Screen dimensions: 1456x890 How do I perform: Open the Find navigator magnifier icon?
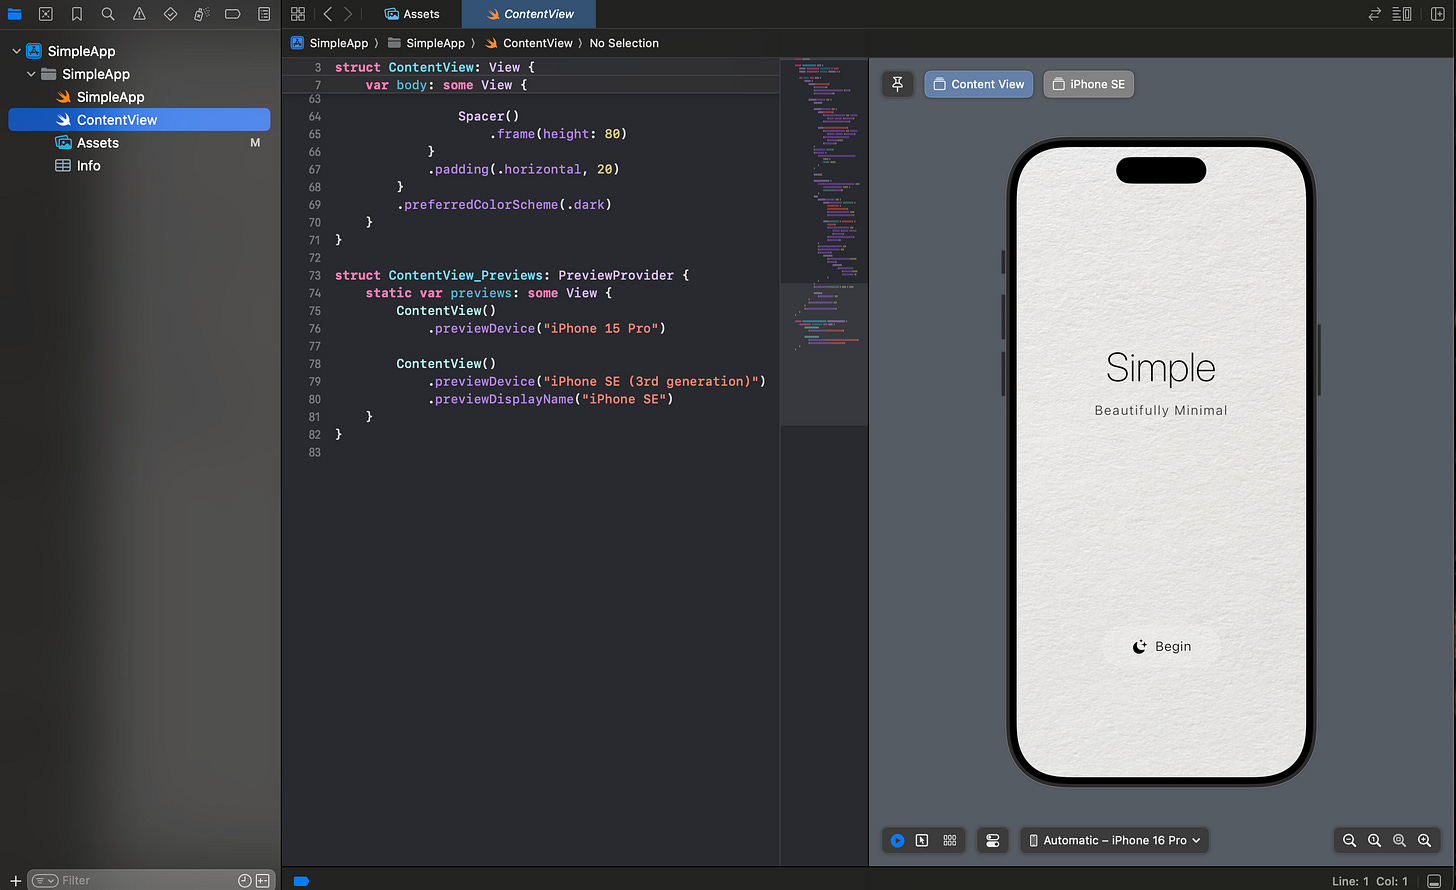pyautogui.click(x=108, y=14)
